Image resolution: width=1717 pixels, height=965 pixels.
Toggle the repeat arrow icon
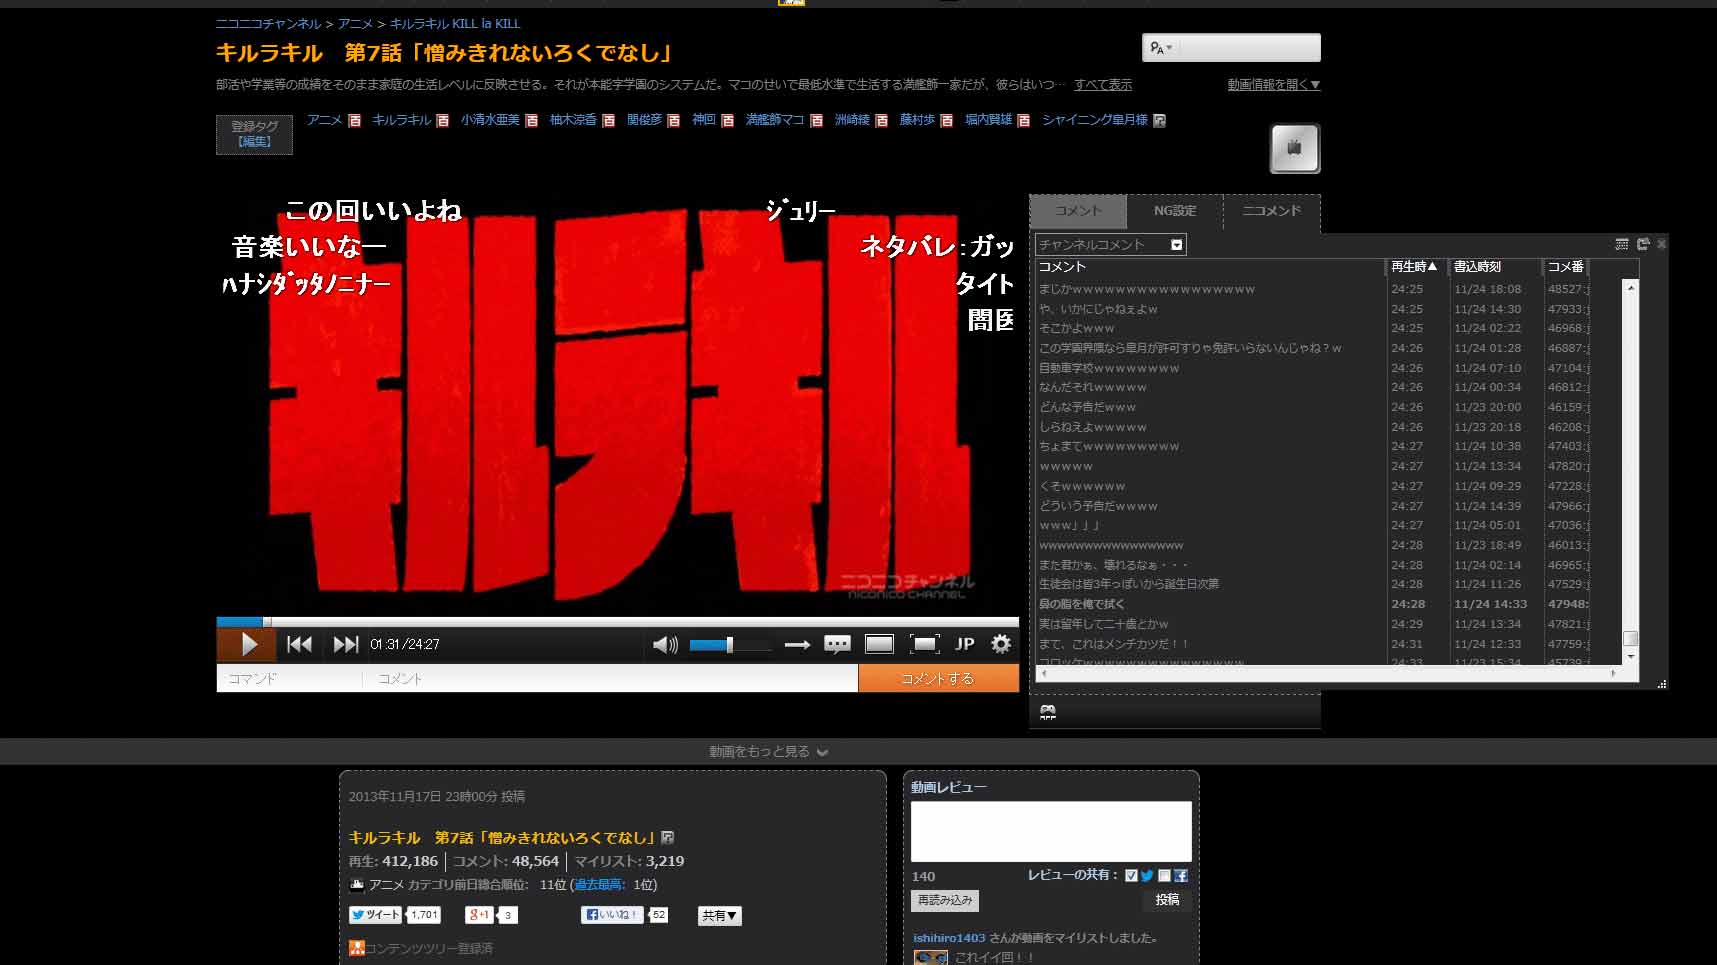[797, 645]
